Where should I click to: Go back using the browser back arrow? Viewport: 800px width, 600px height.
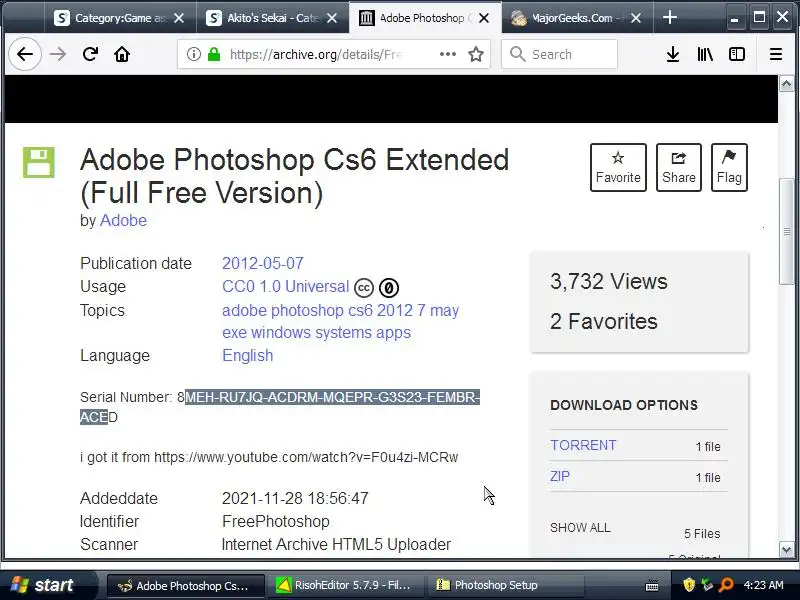click(24, 54)
